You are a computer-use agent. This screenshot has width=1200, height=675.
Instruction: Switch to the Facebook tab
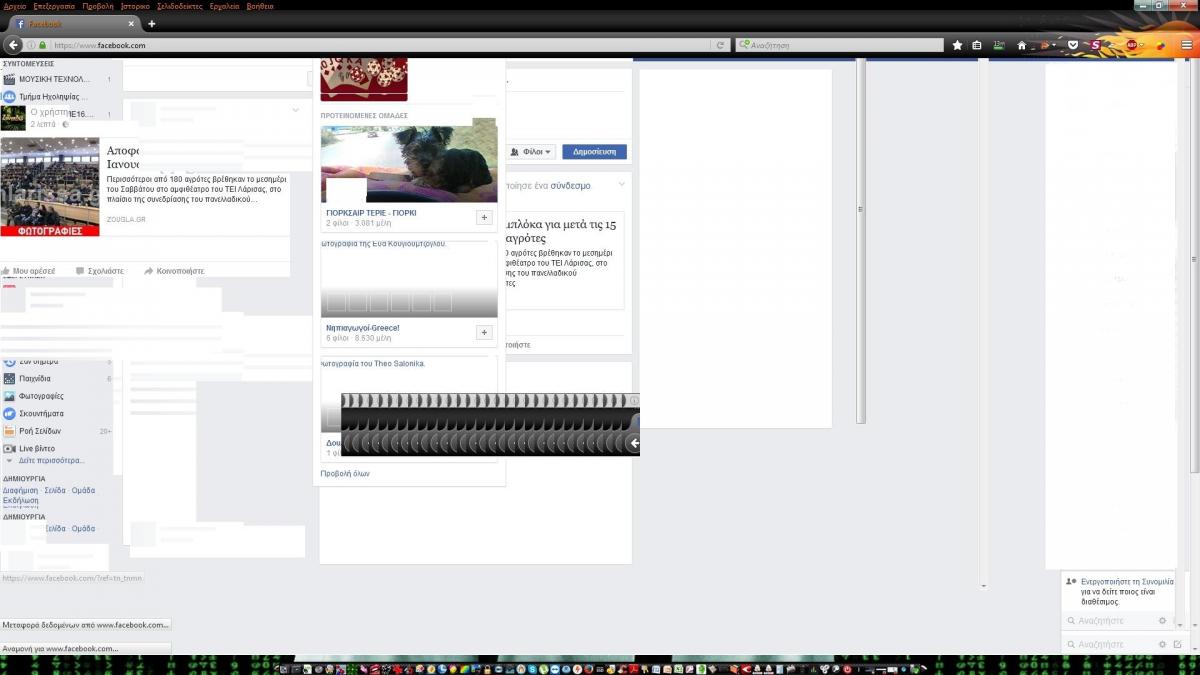pos(73,24)
